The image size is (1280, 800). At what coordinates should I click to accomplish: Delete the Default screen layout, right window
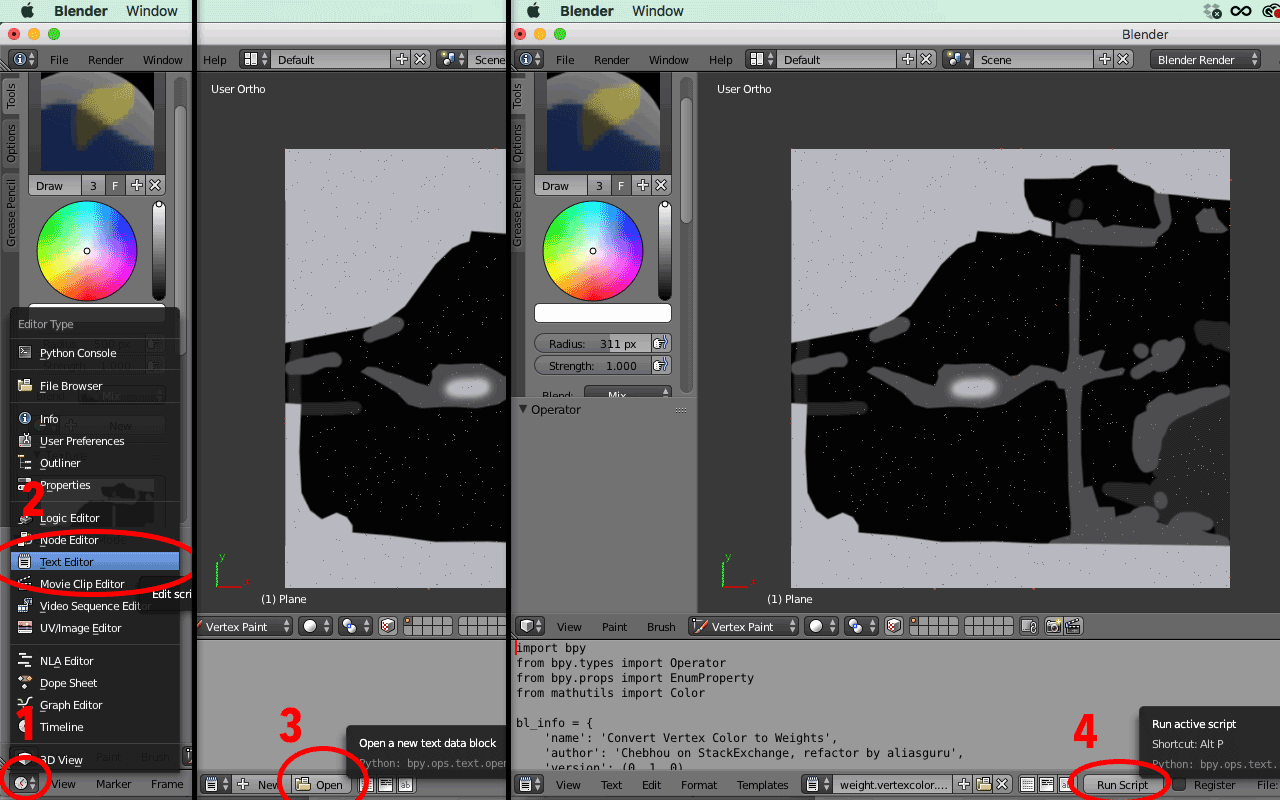[x=927, y=60]
